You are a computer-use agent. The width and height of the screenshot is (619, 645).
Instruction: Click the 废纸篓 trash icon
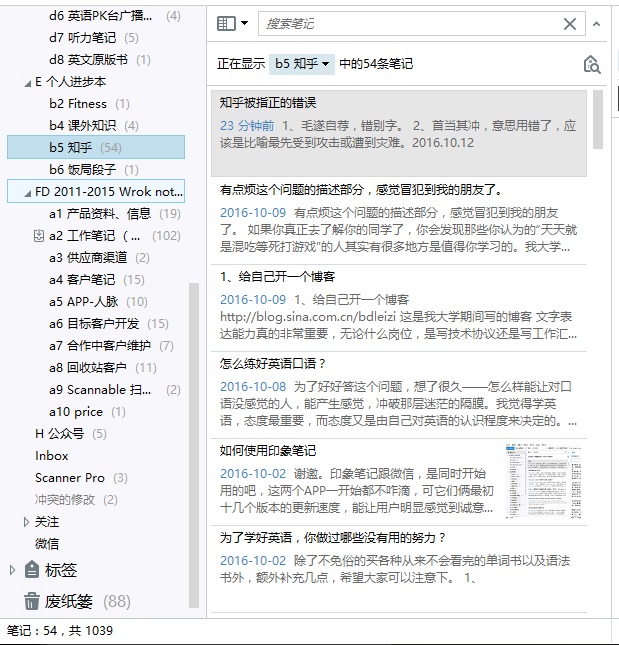[x=32, y=601]
